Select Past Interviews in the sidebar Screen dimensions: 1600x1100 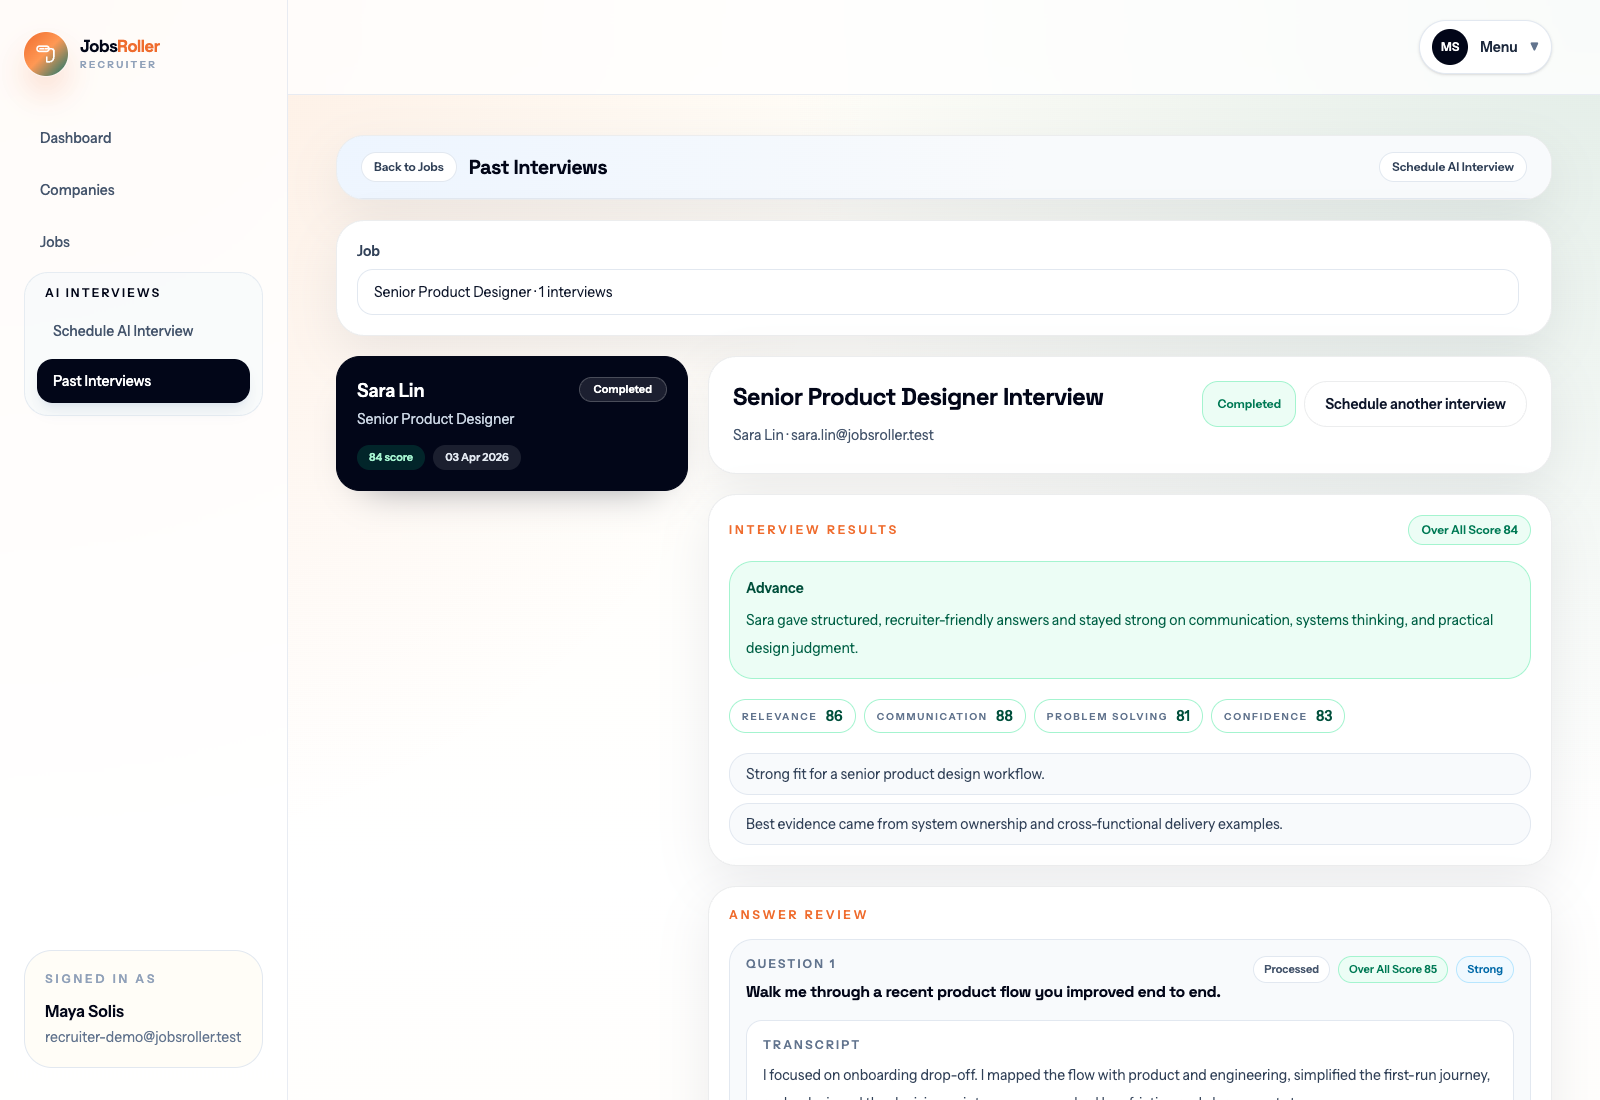point(143,381)
